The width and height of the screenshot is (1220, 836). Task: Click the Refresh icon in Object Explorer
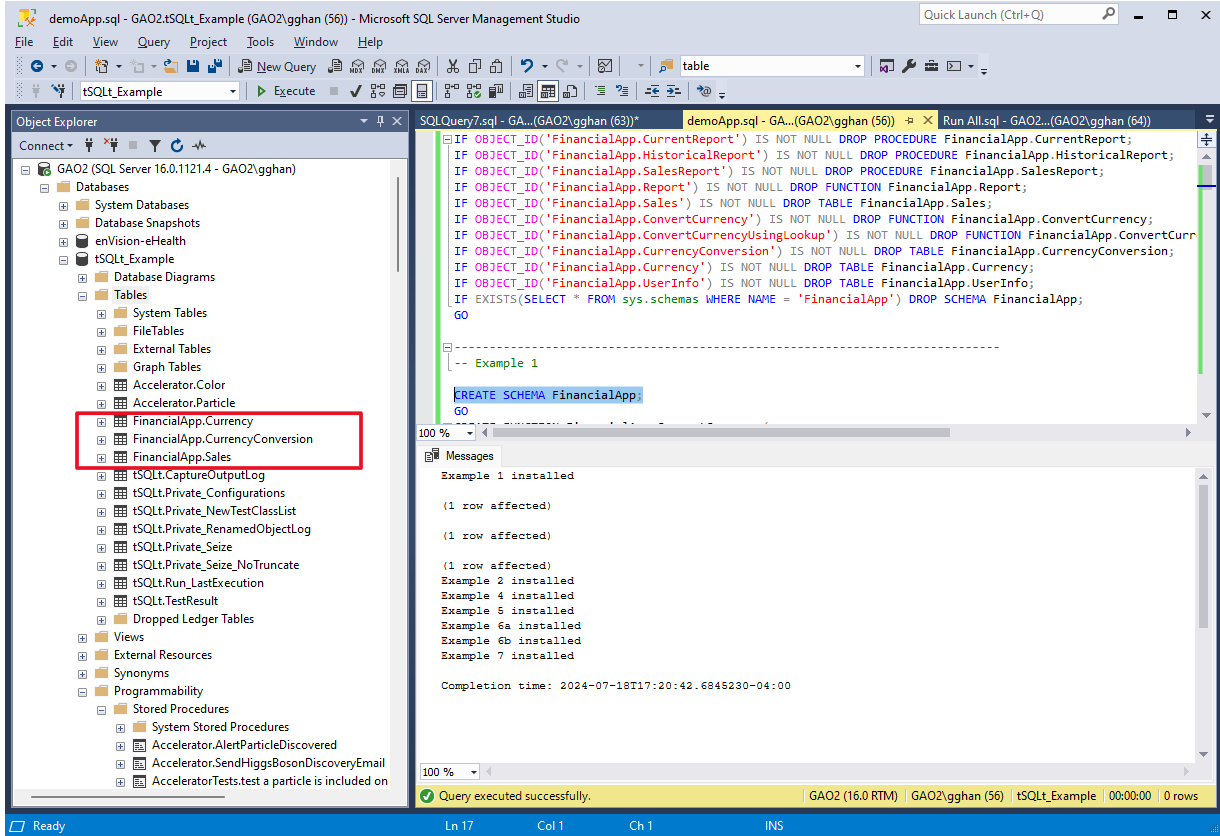click(176, 145)
